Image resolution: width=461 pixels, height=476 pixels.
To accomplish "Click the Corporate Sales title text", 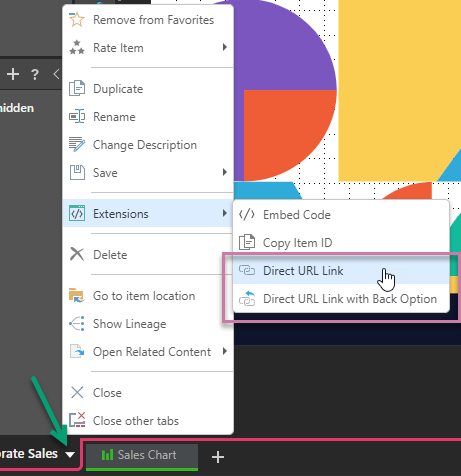I will point(29,454).
